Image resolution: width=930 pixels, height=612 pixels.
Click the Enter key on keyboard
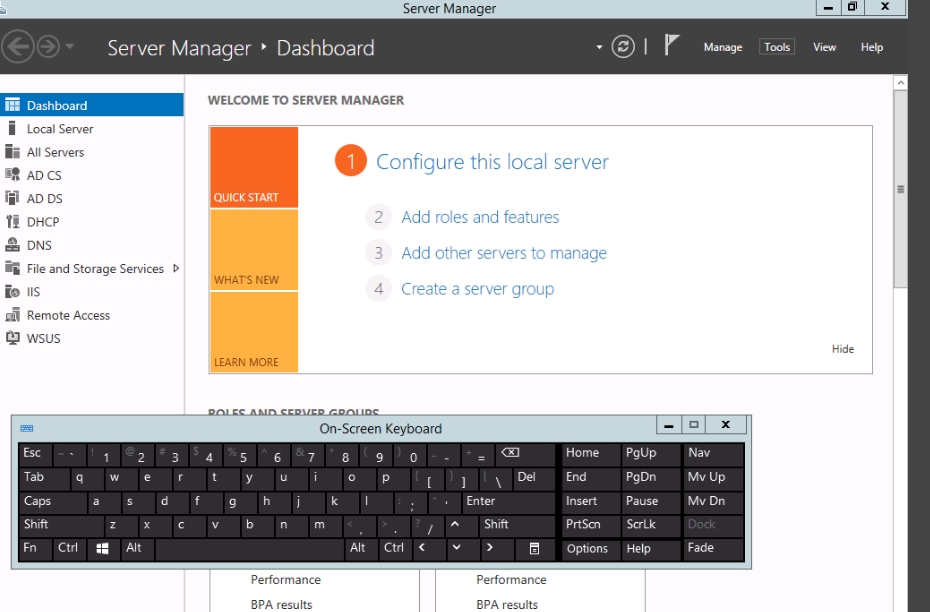[x=508, y=502]
